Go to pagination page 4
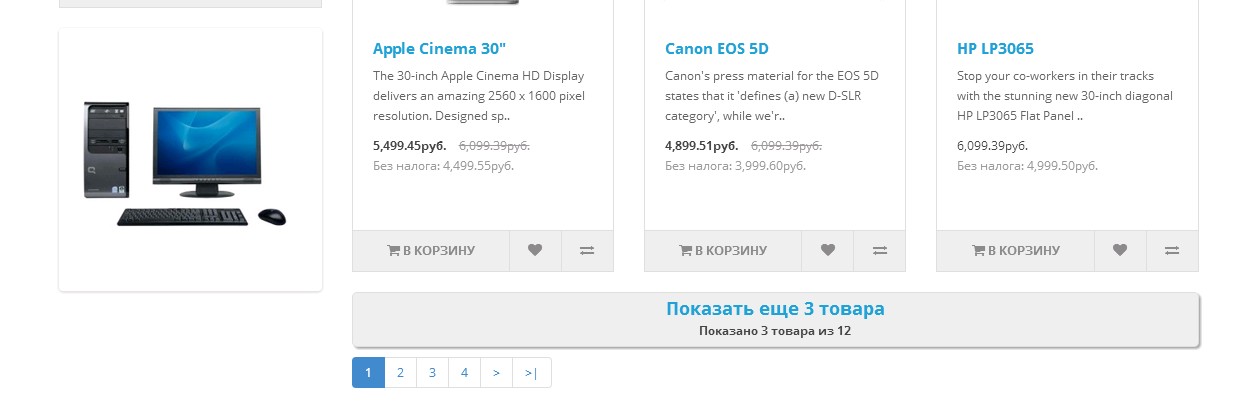The image size is (1239, 416). pos(464,372)
